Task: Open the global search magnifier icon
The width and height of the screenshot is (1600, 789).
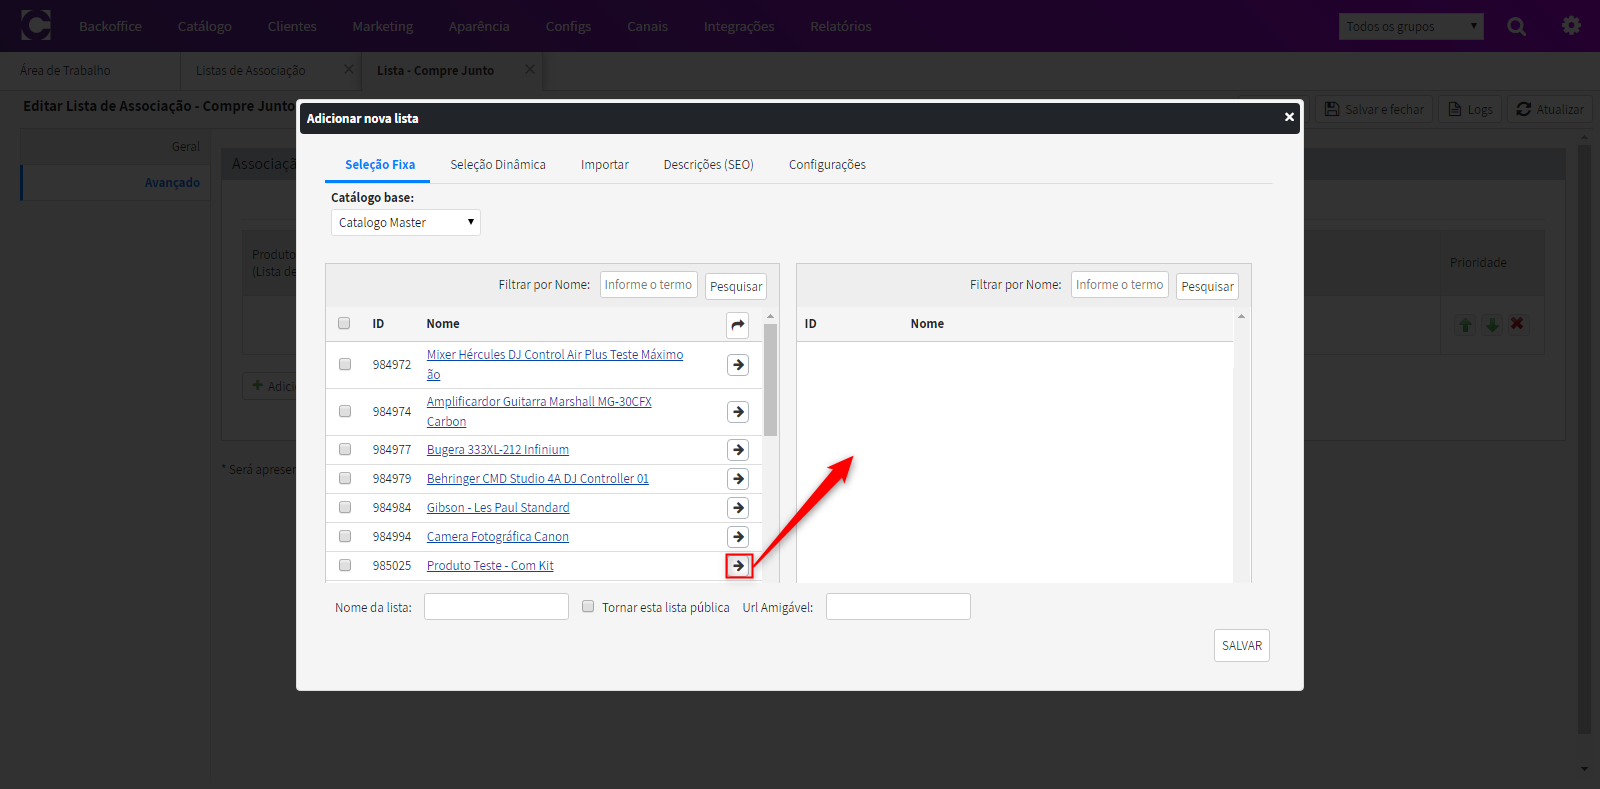Action: (x=1516, y=26)
